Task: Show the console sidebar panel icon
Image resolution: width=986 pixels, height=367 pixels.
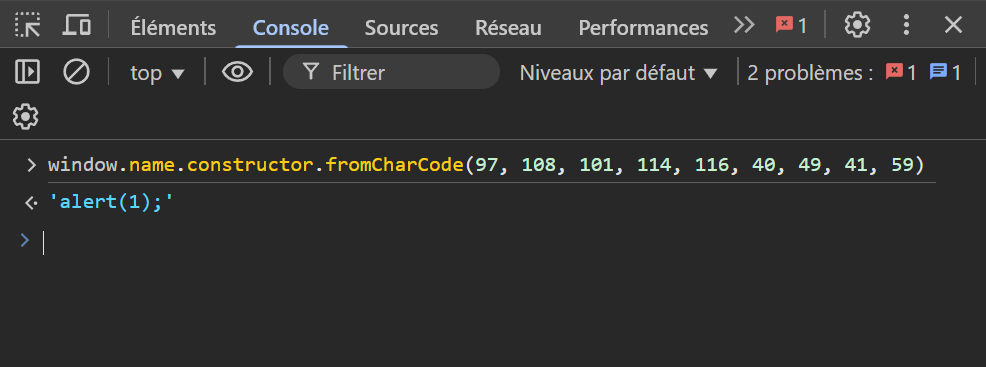Action: 28,72
